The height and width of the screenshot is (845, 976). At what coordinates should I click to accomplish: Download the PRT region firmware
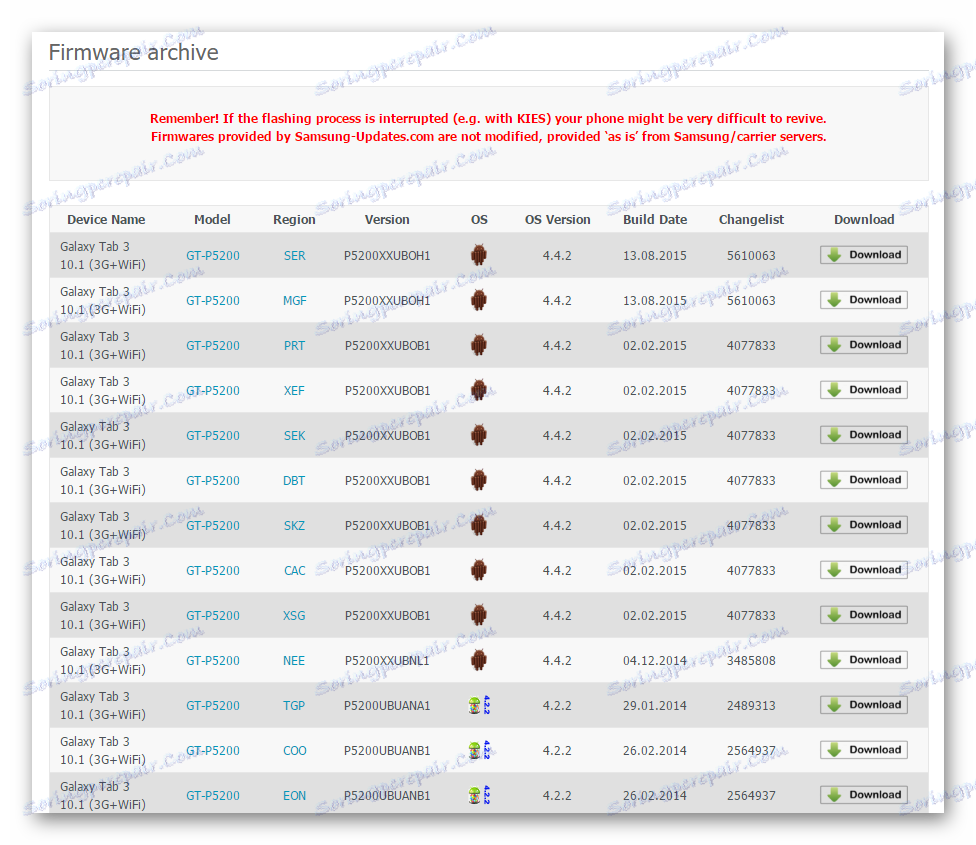point(863,345)
